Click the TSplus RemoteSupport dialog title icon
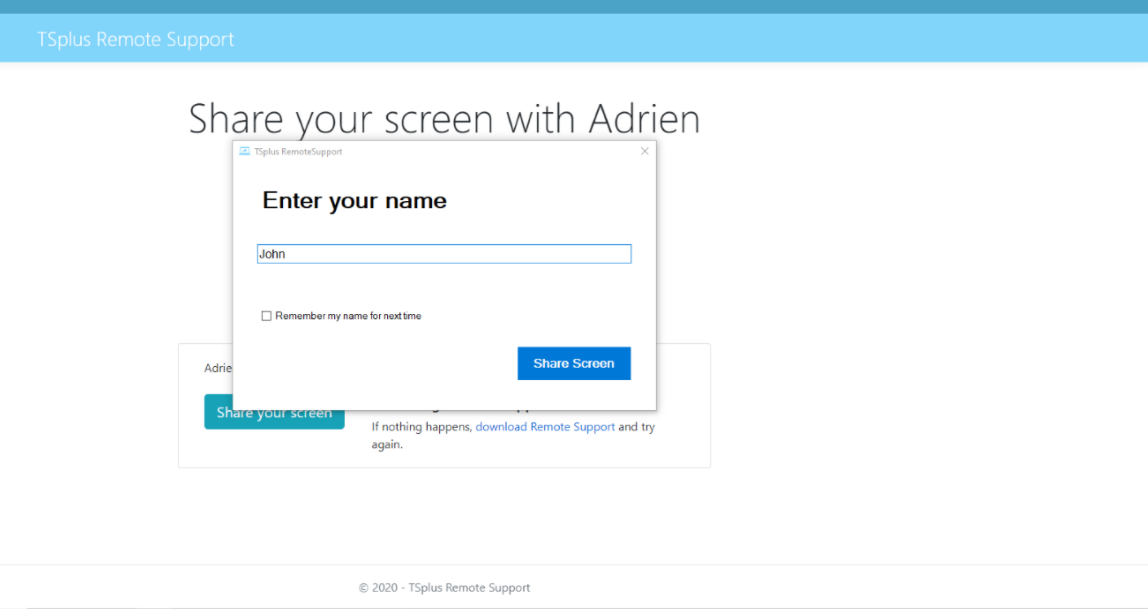The width and height of the screenshot is (1148, 609). [245, 152]
